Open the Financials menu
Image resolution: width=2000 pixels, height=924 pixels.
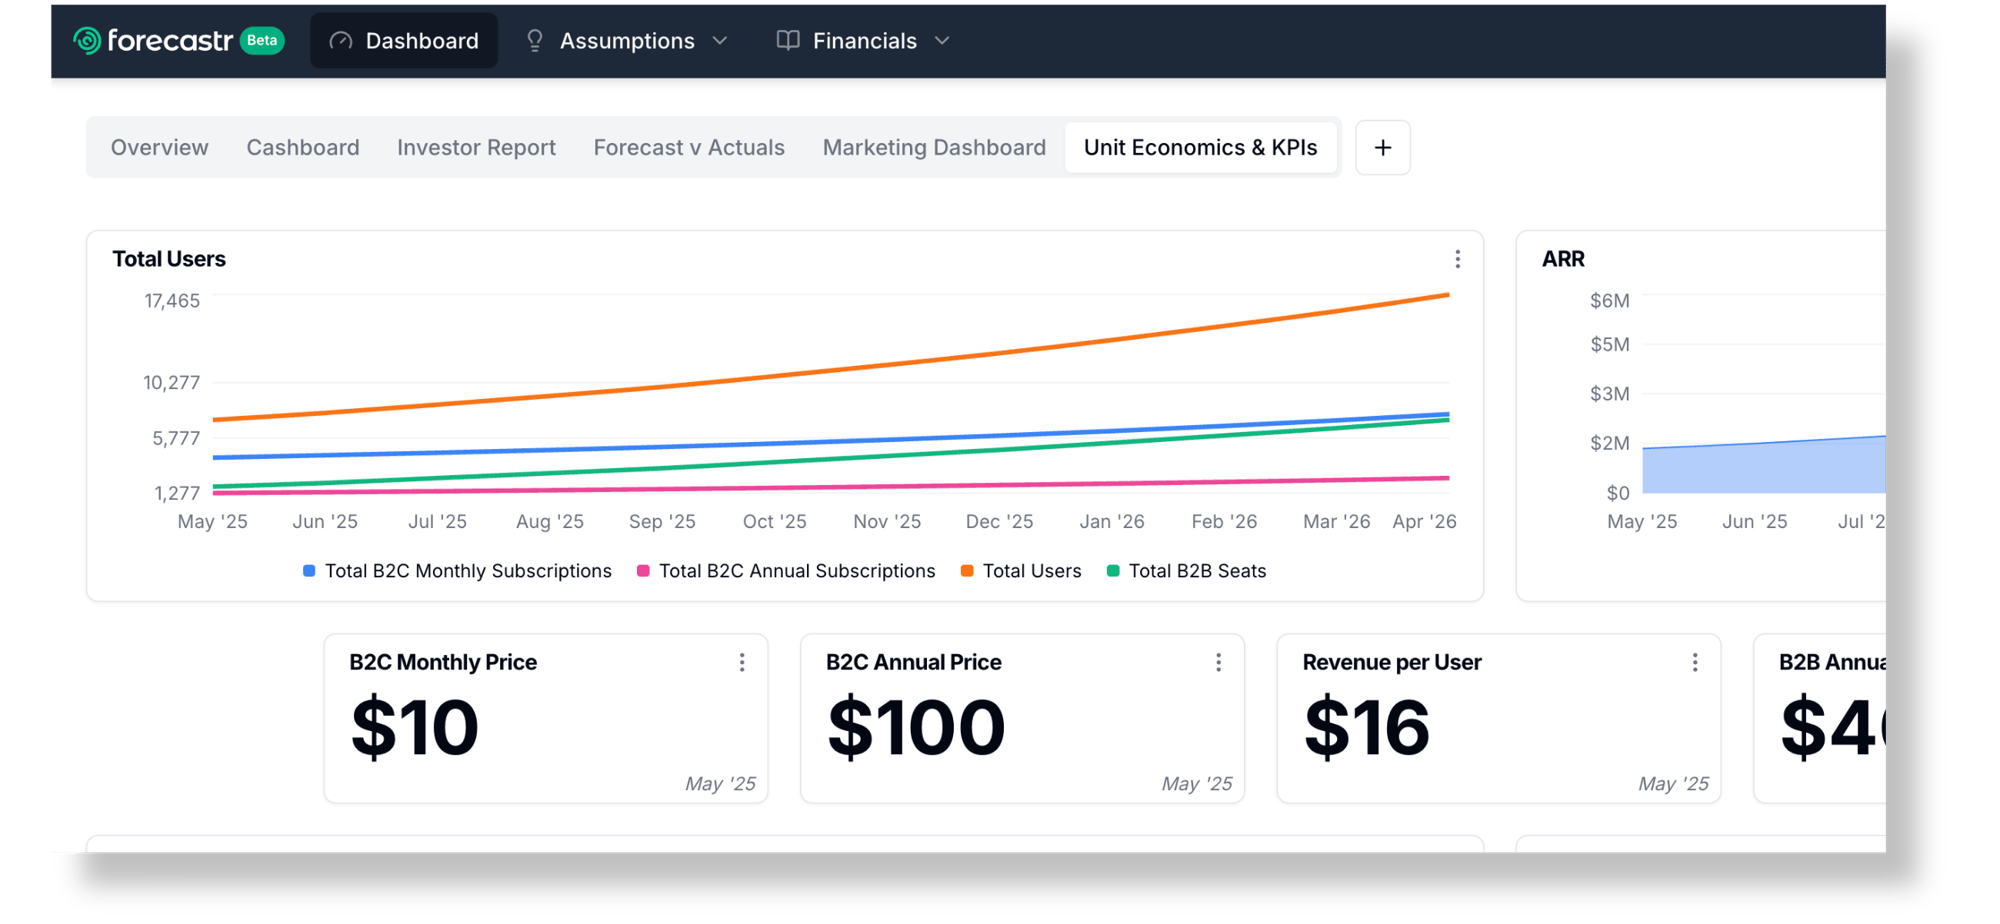[x=864, y=40]
